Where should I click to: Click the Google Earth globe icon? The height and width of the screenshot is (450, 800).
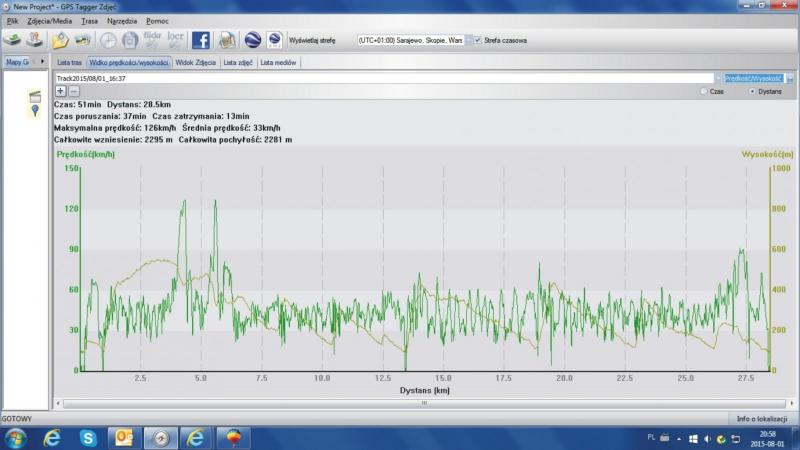pyautogui.click(x=253, y=40)
